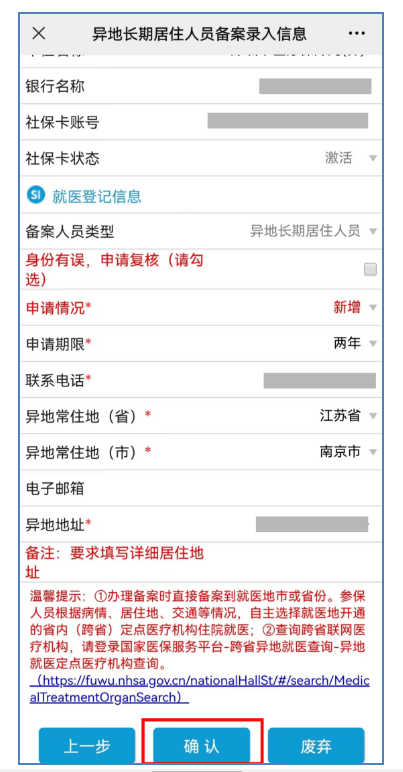Open the three-dot more options menu

pos(356,33)
